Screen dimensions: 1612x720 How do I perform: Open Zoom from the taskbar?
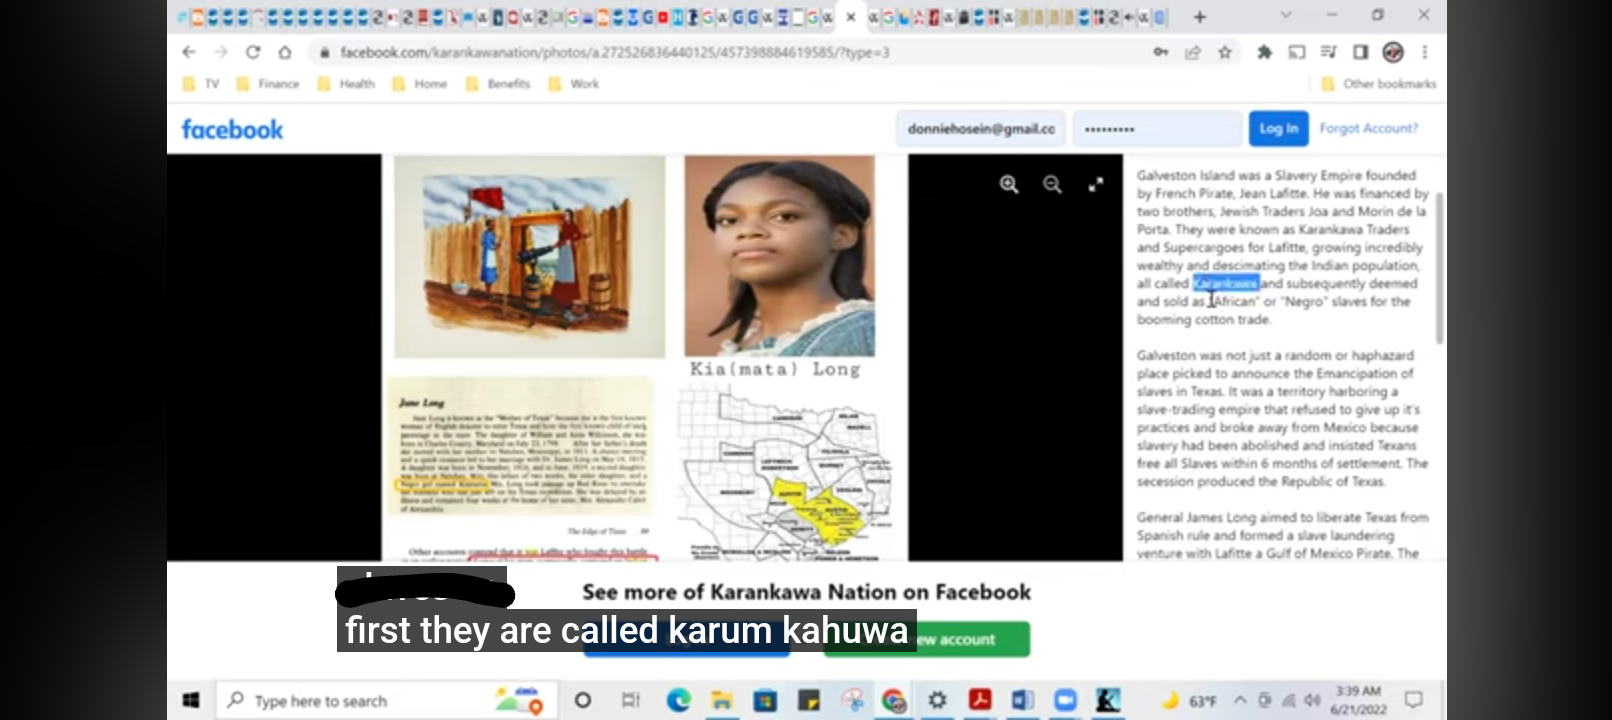pyautogui.click(x=1066, y=700)
